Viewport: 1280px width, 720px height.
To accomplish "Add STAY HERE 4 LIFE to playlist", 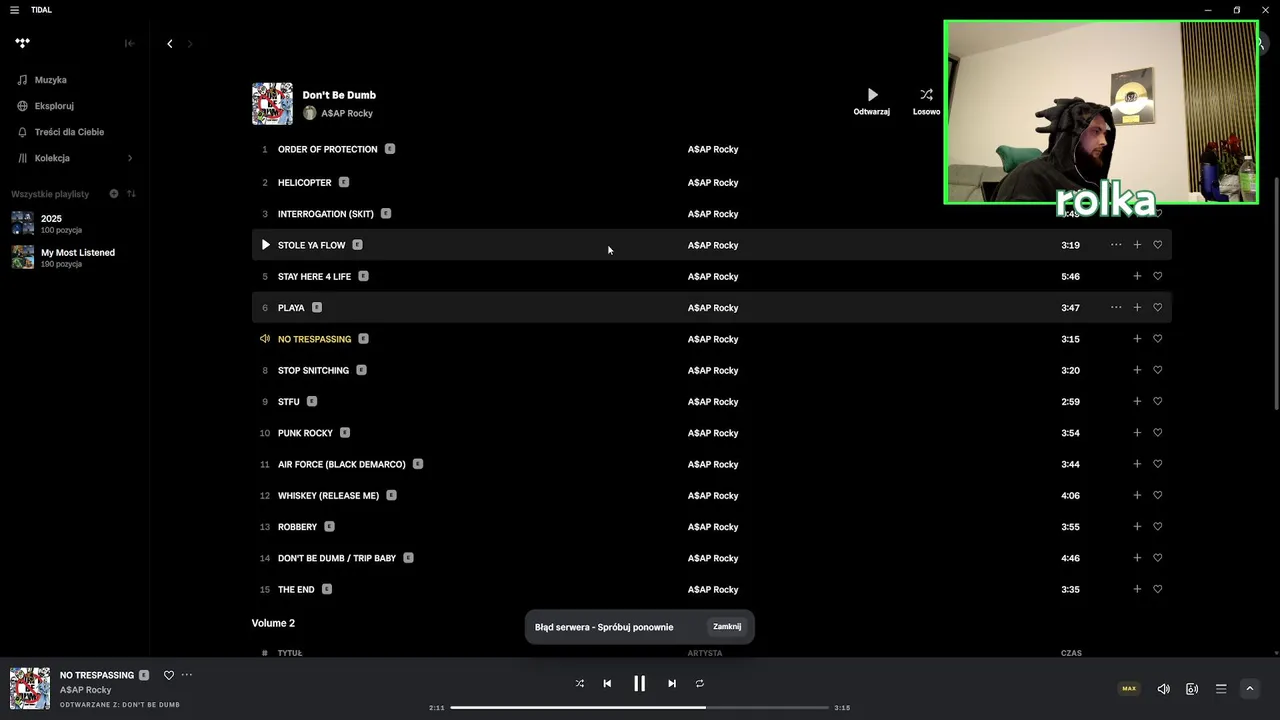I will click(1137, 276).
